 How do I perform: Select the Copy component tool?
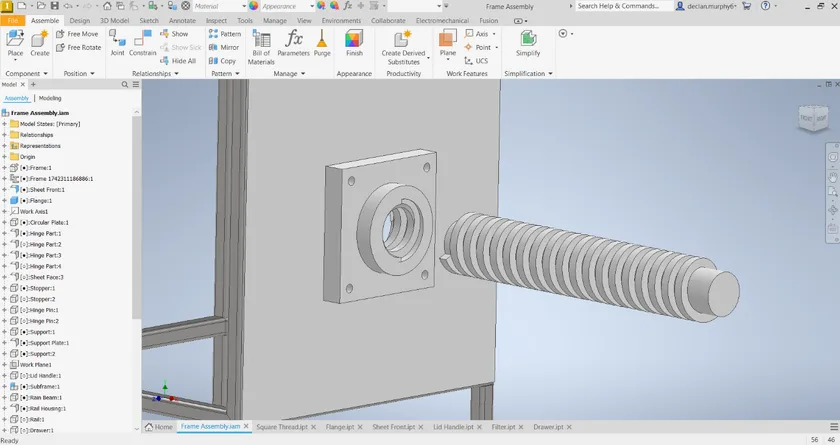(222, 61)
